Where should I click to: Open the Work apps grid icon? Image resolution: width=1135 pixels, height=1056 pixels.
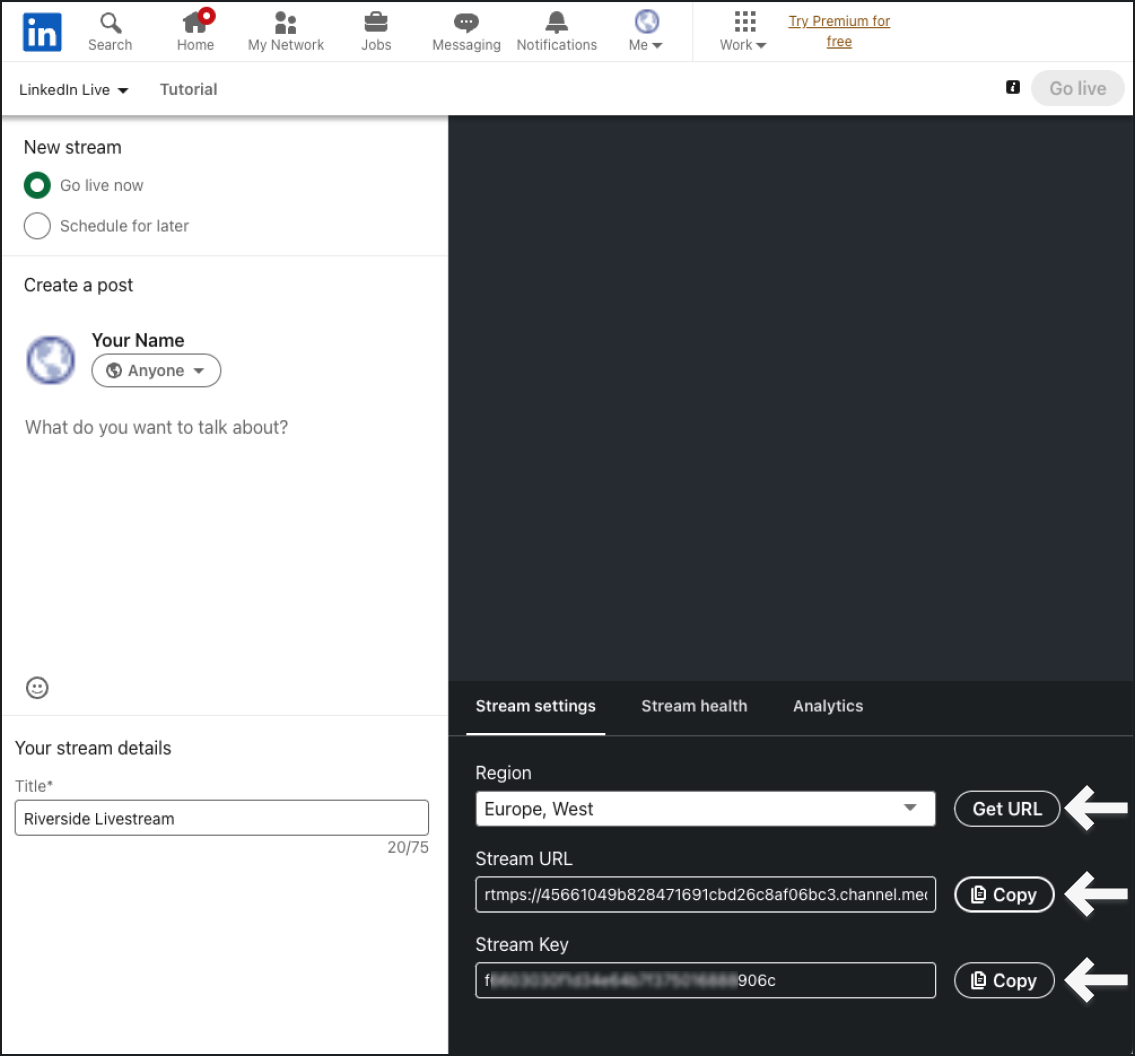[x=745, y=22]
